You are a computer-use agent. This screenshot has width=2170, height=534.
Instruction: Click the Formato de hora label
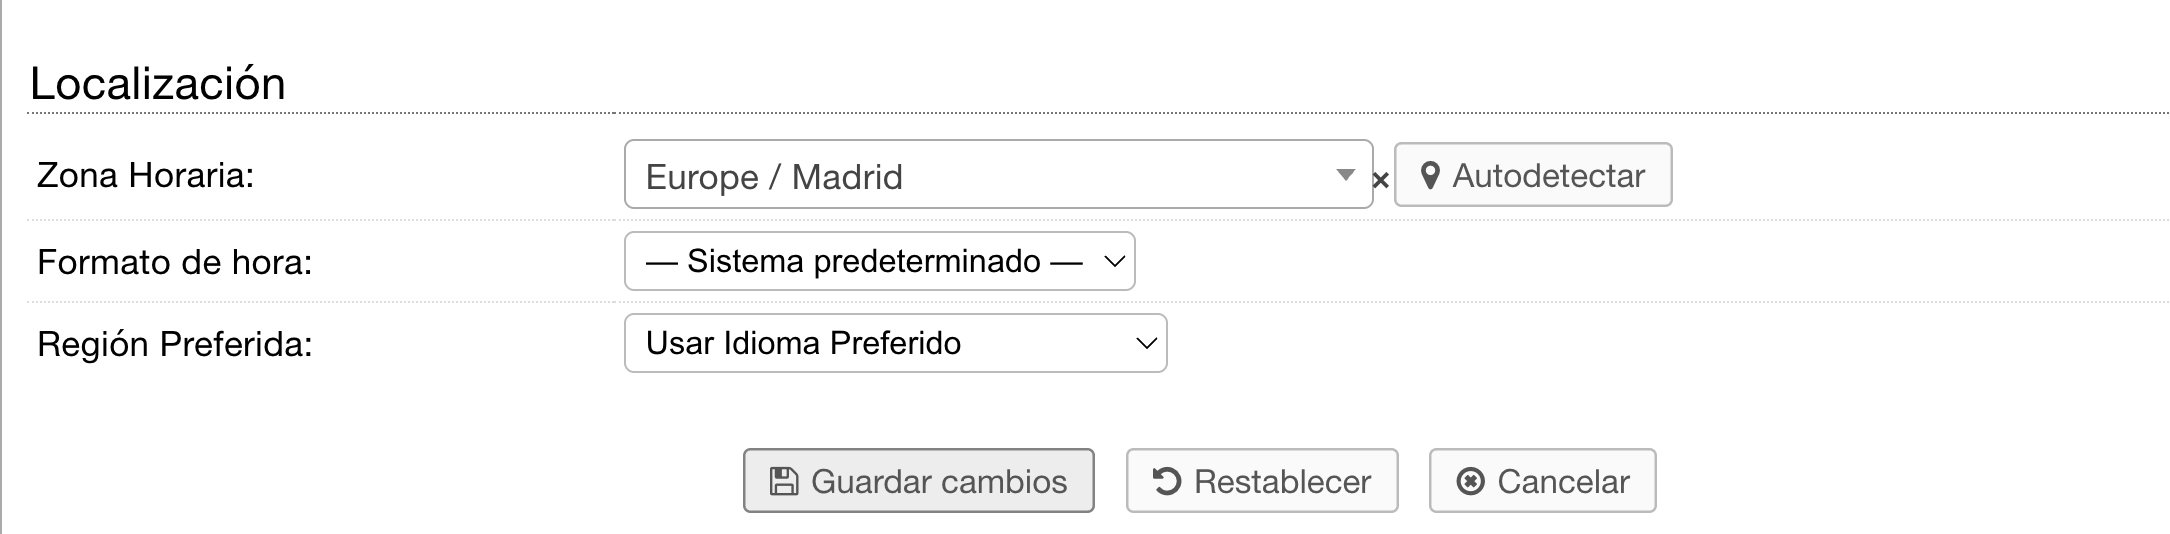(x=175, y=262)
